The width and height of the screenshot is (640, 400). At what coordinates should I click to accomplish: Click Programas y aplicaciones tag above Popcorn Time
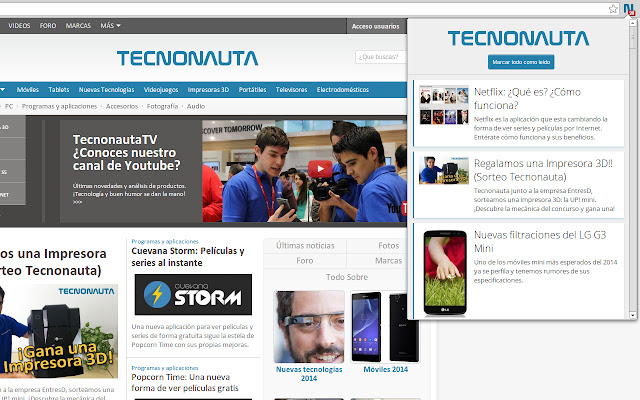click(x=165, y=368)
